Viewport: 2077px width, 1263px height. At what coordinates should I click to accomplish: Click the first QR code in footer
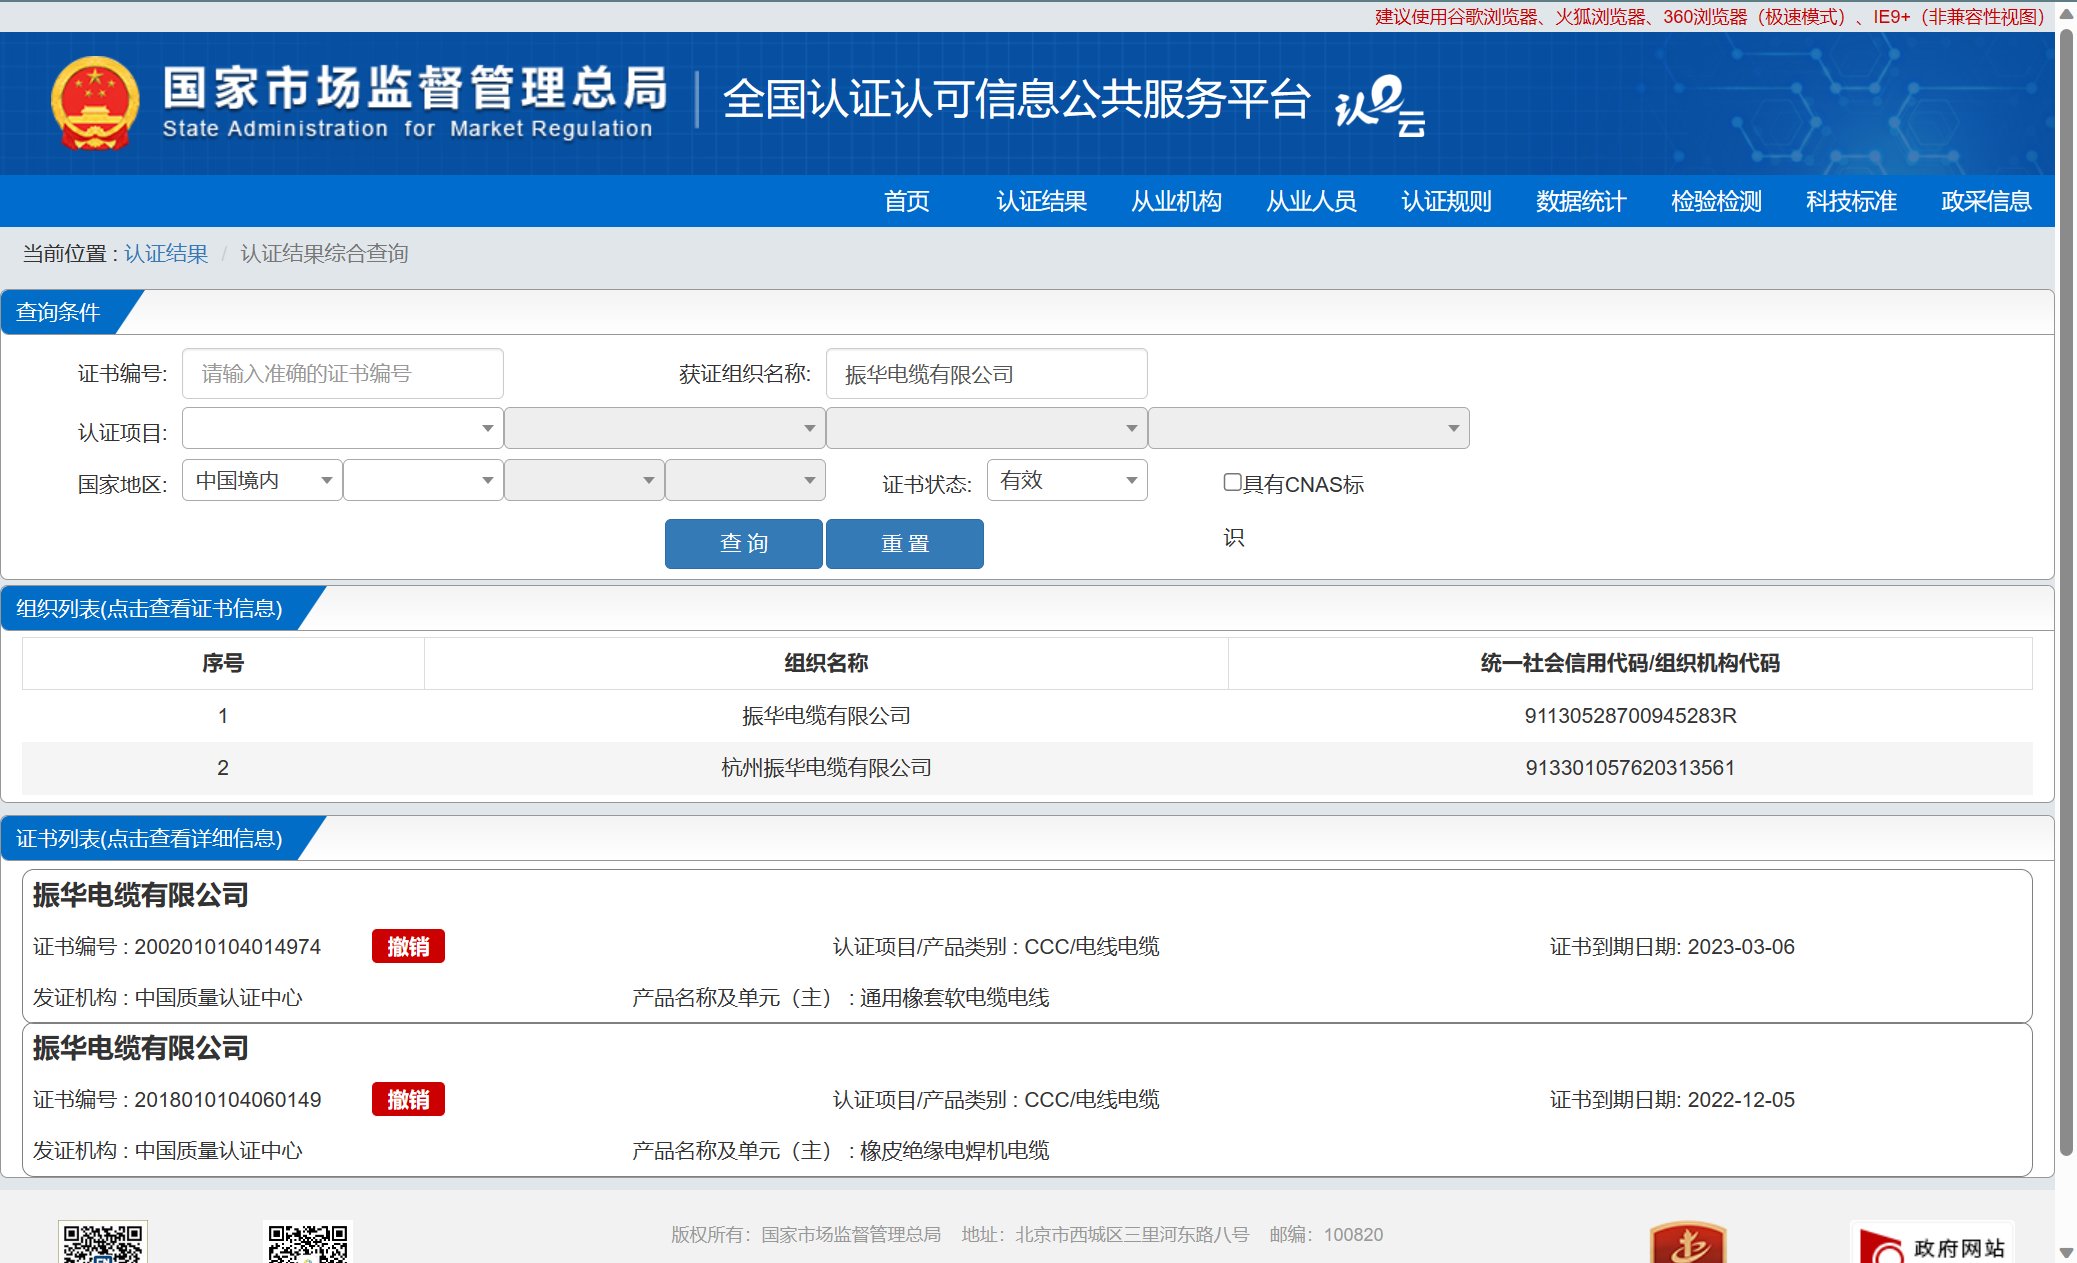(x=103, y=1241)
